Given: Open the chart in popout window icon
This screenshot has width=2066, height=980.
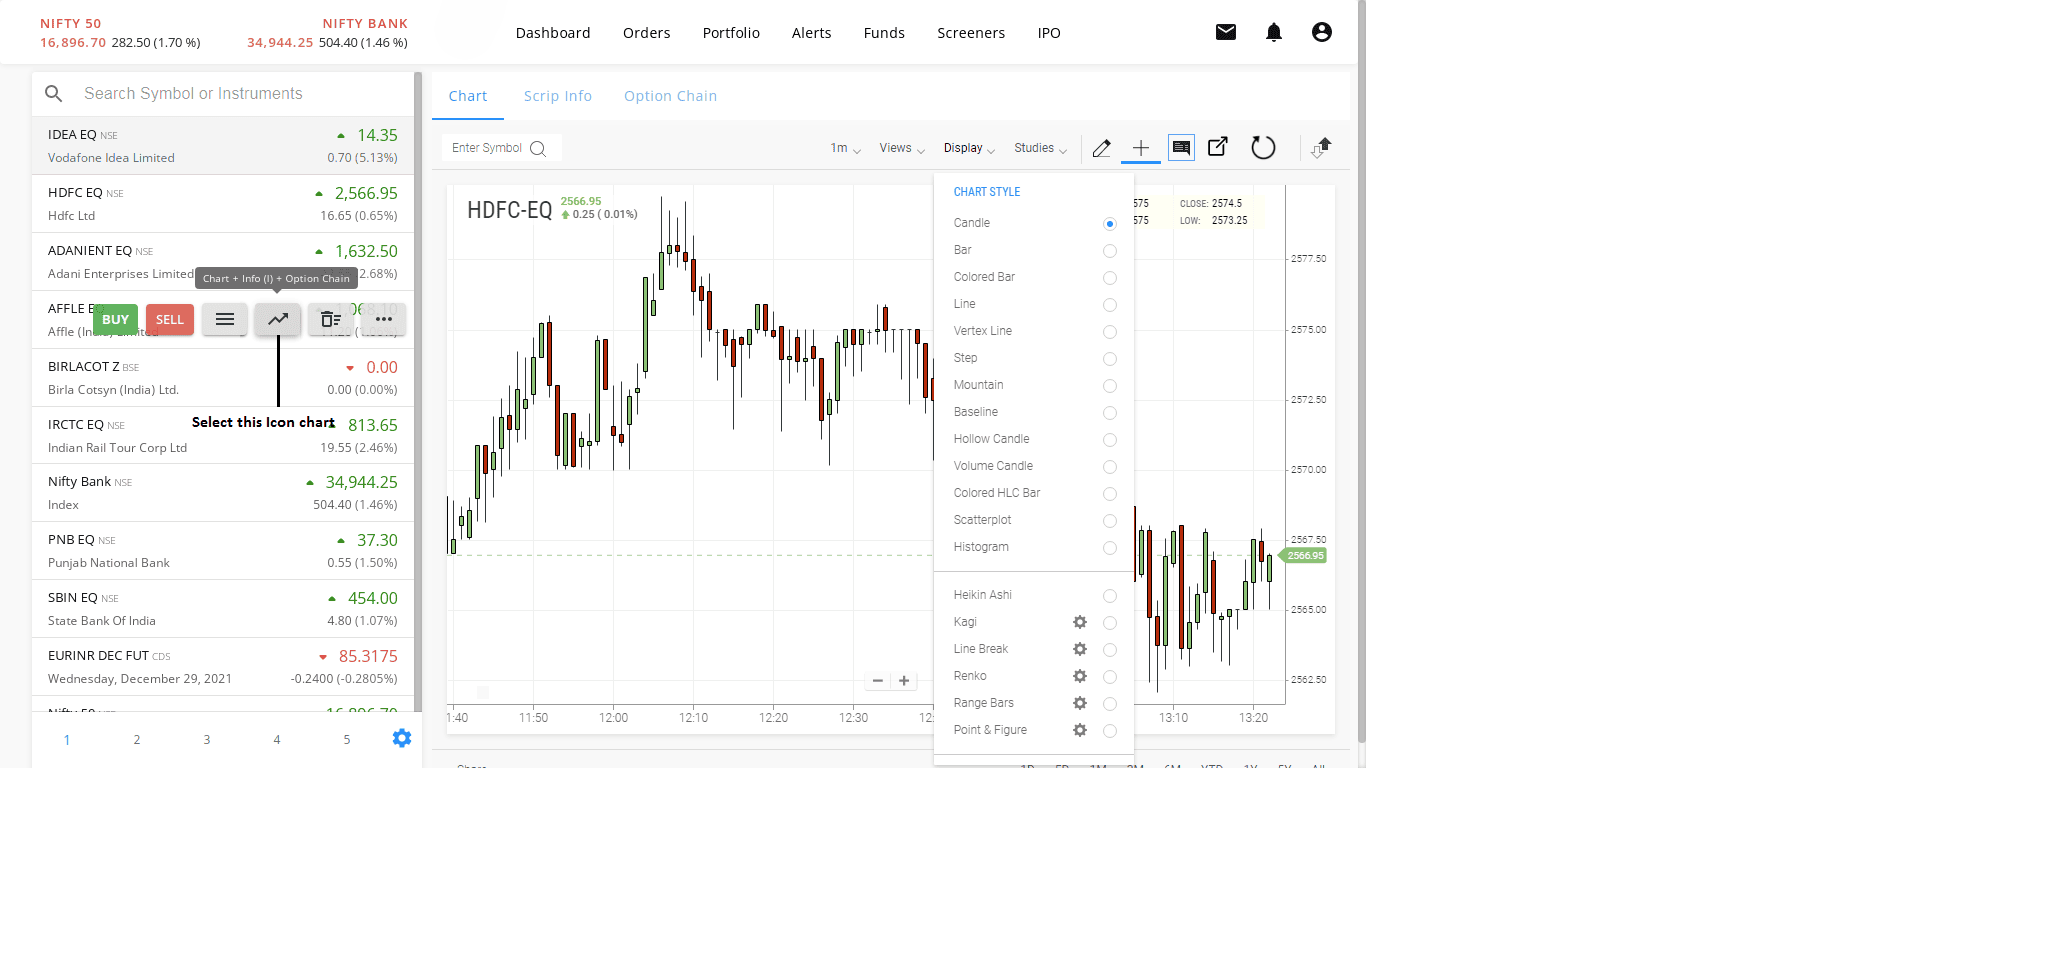Looking at the screenshot, I should (x=1217, y=147).
